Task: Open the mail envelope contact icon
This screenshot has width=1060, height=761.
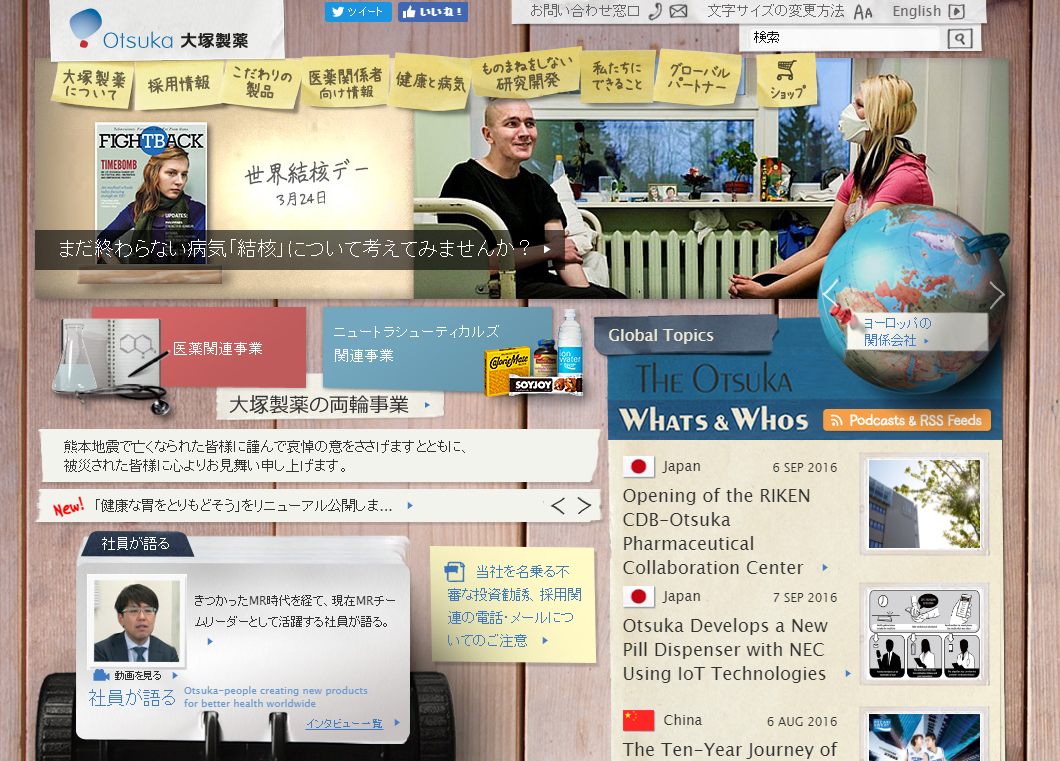Action: (x=678, y=11)
